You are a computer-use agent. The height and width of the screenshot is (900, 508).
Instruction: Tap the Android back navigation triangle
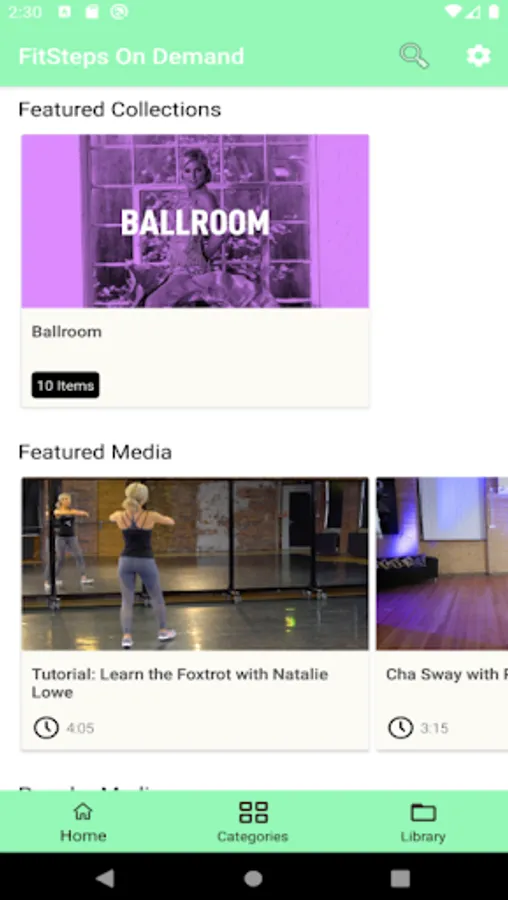[105, 878]
